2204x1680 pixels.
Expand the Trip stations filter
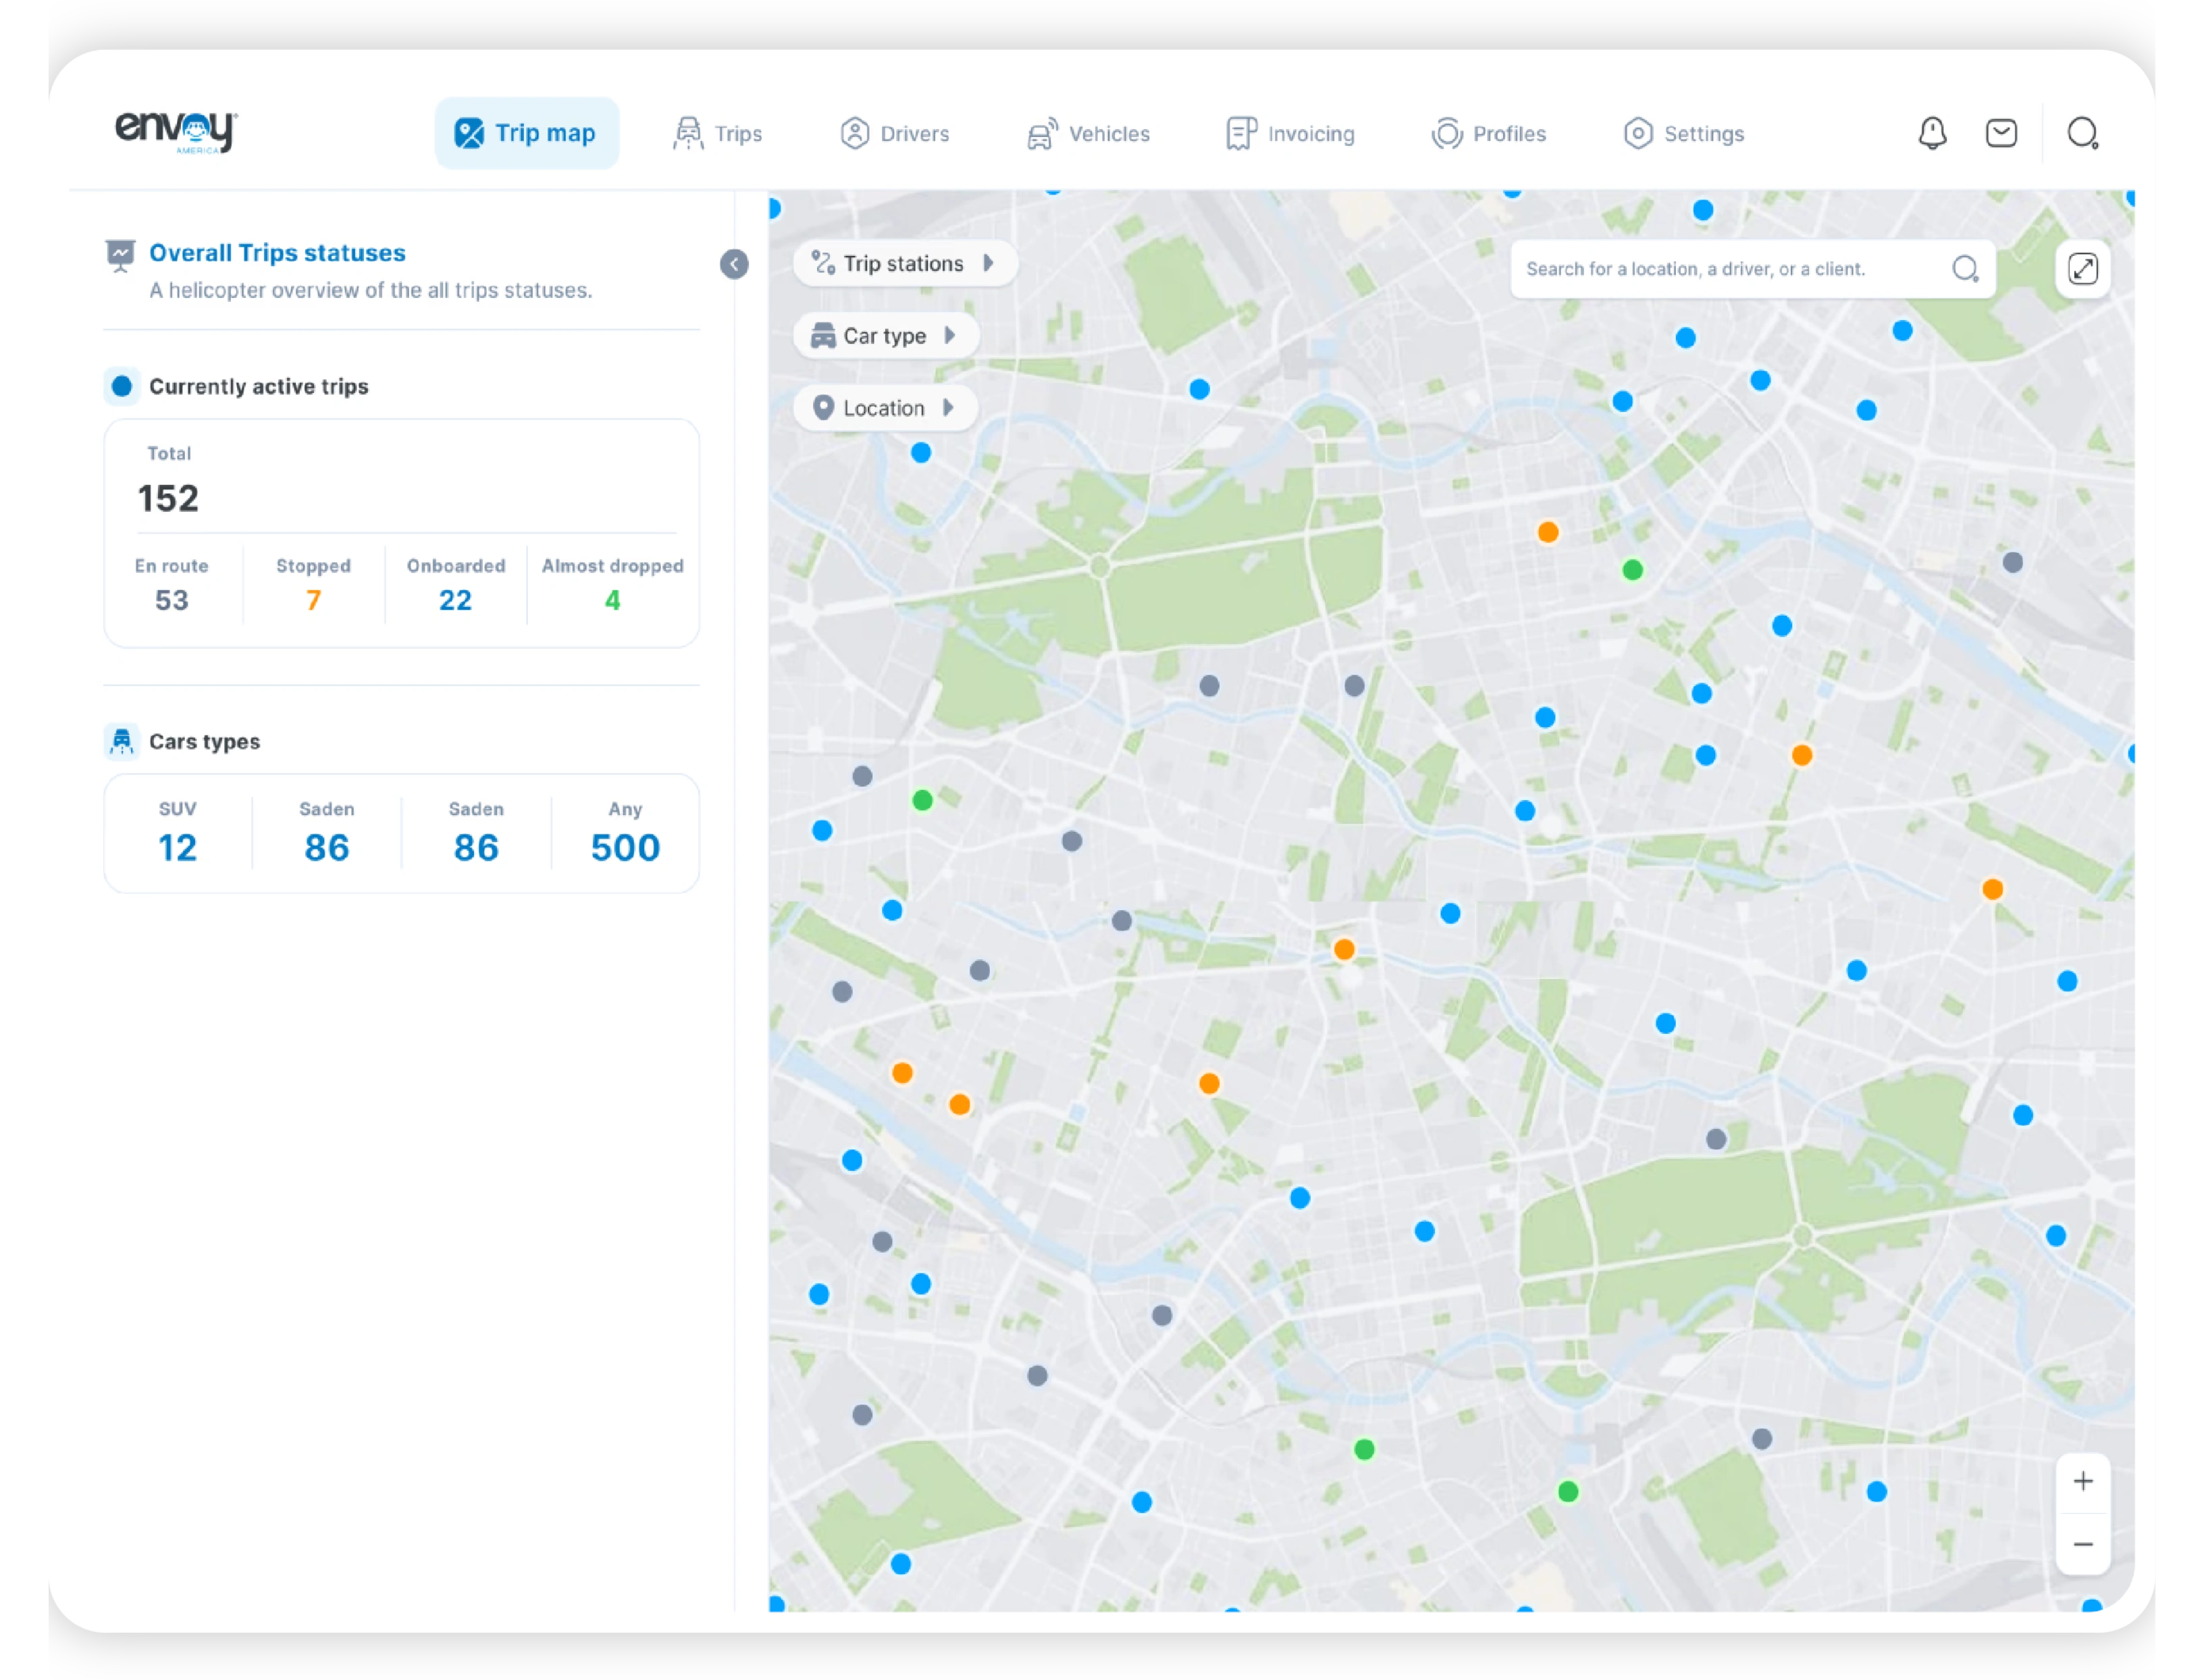904,263
